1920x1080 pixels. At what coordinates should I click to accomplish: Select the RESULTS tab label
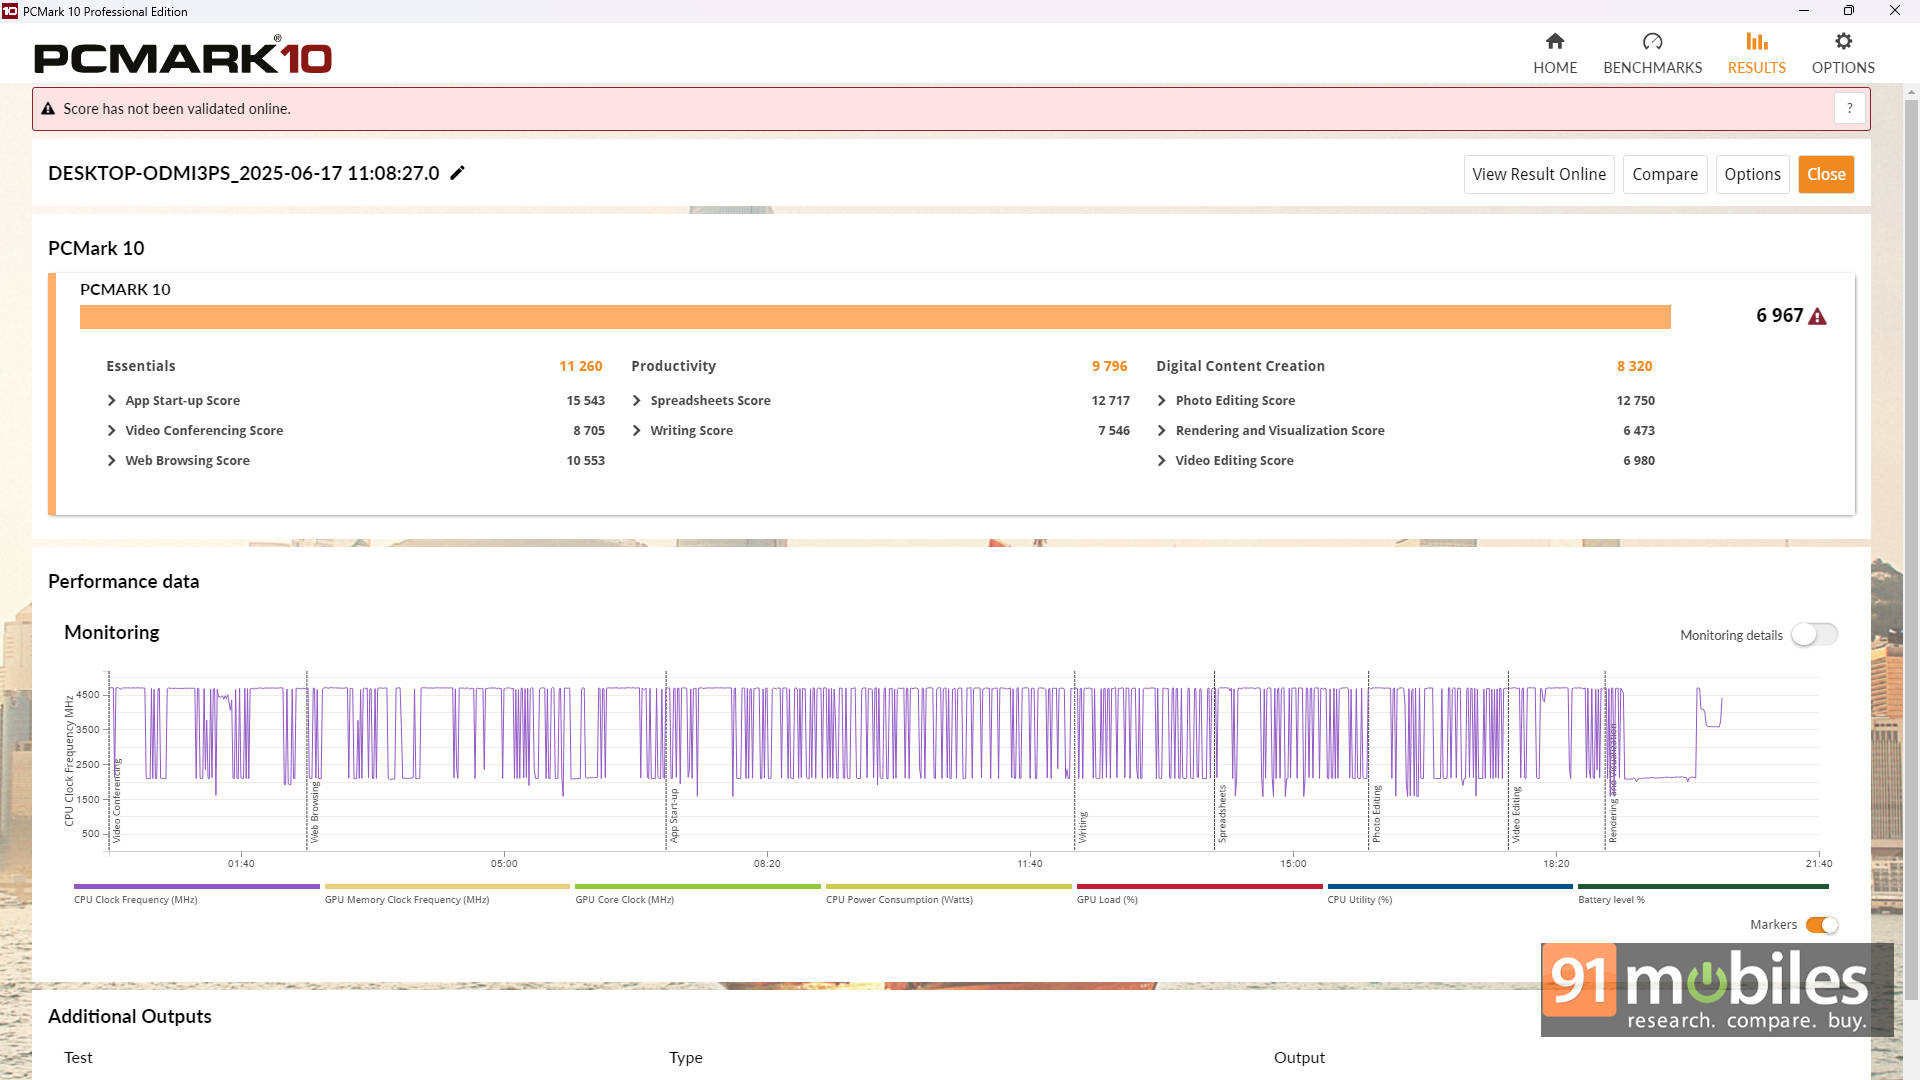coord(1756,68)
